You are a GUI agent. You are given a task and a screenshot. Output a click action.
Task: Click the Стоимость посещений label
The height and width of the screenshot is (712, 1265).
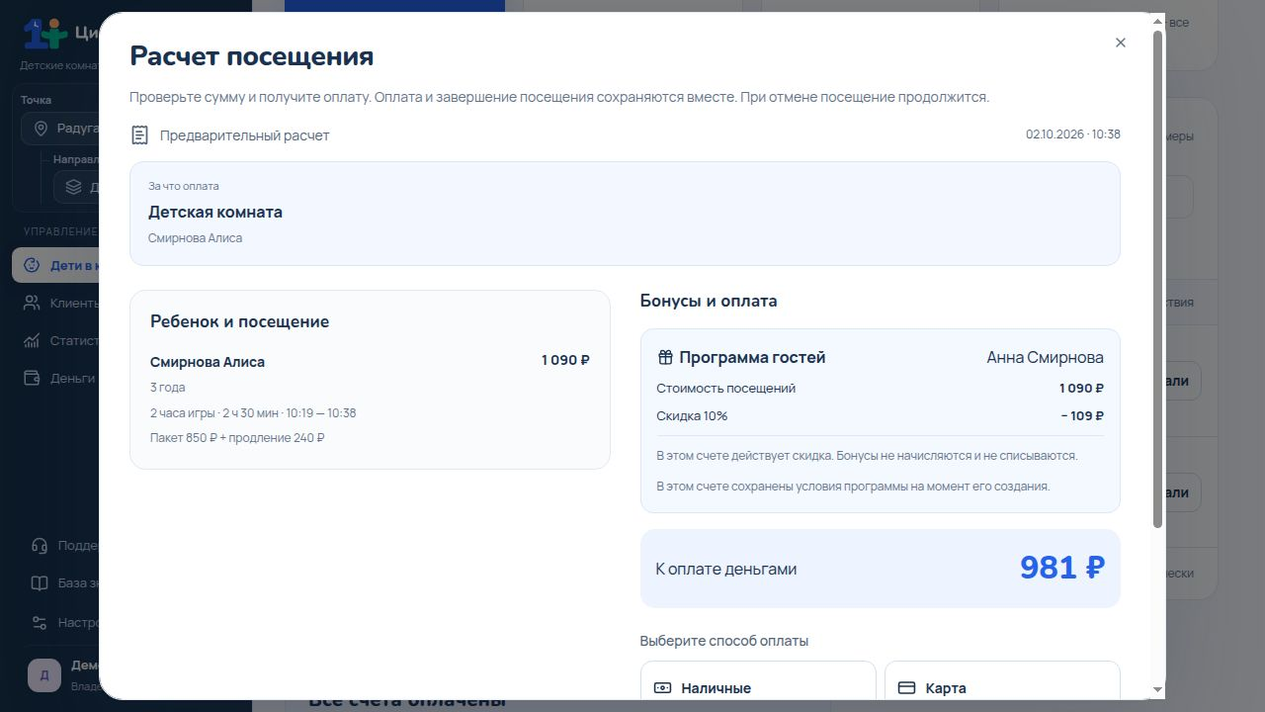coord(726,388)
